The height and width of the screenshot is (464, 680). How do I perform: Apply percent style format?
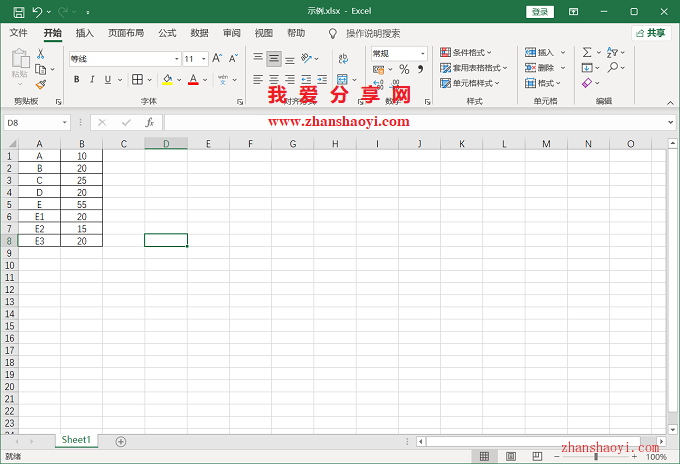coord(404,69)
